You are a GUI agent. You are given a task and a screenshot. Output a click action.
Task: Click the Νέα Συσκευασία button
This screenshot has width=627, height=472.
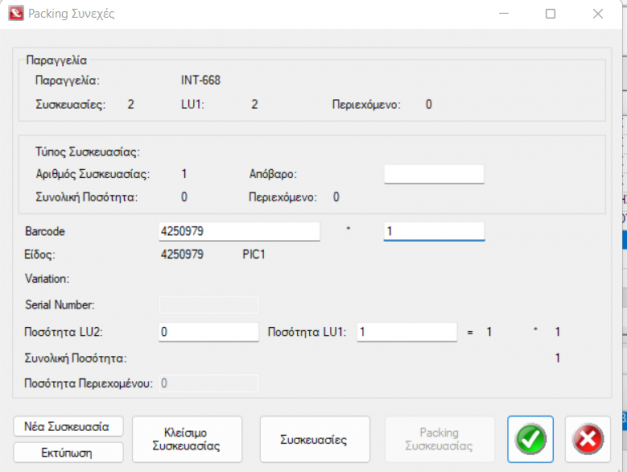[68, 426]
